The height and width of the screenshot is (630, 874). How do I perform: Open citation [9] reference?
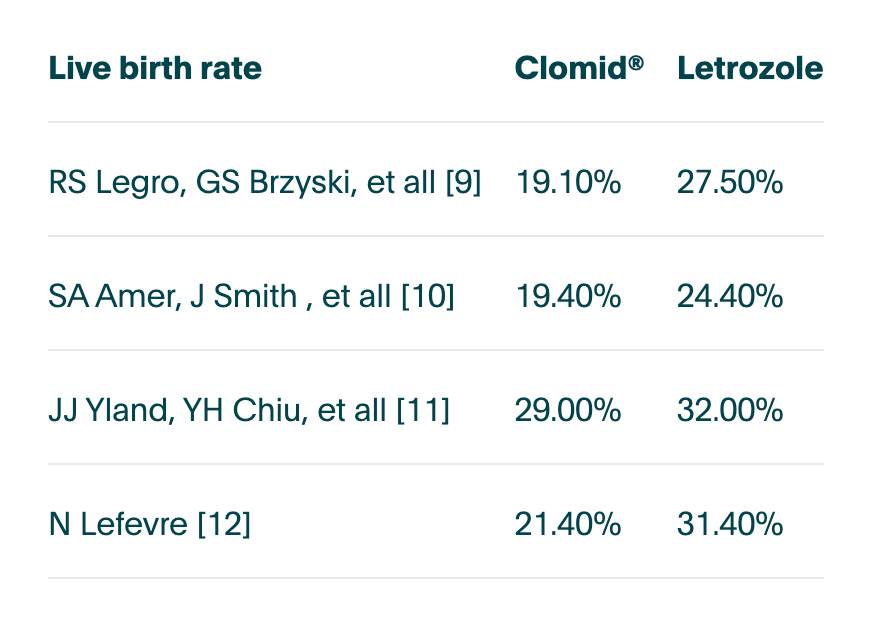[x=463, y=182]
